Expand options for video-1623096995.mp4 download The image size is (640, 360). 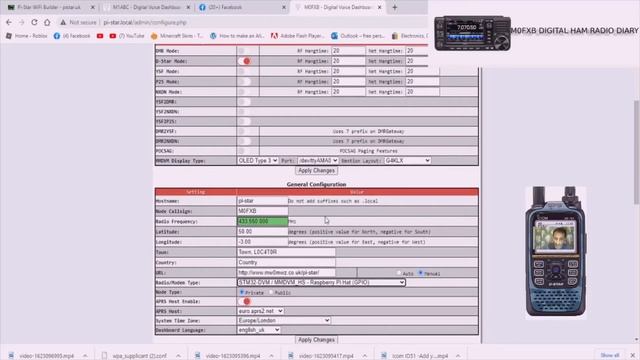[85, 356]
